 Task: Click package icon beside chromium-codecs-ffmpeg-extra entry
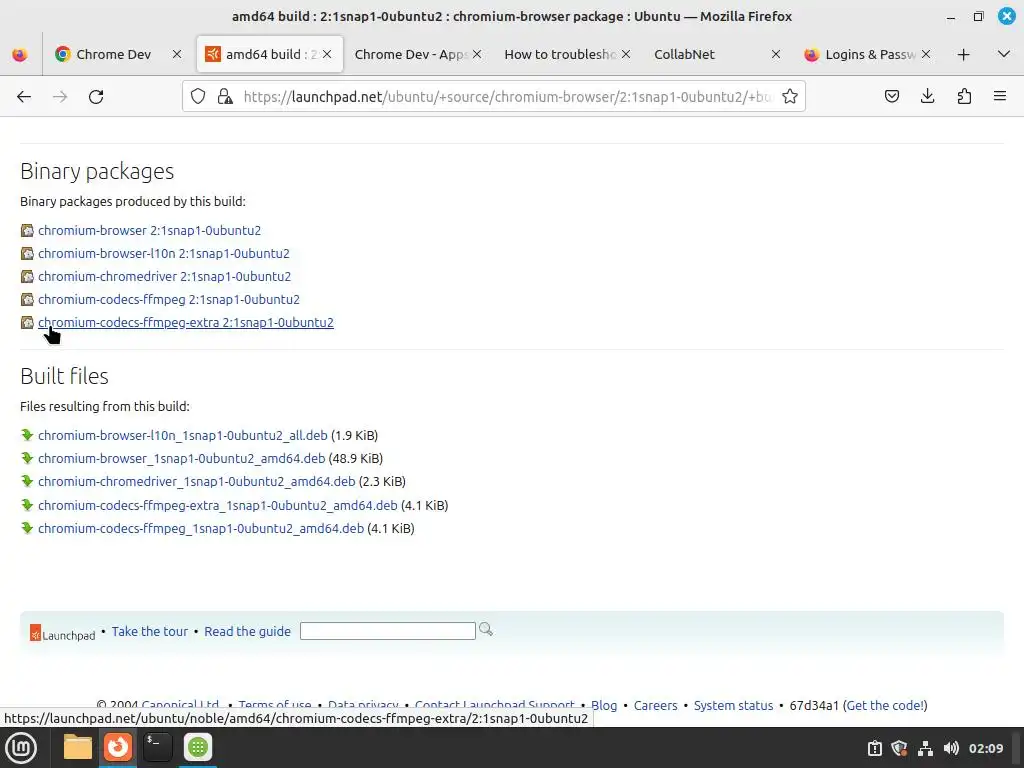(27, 323)
